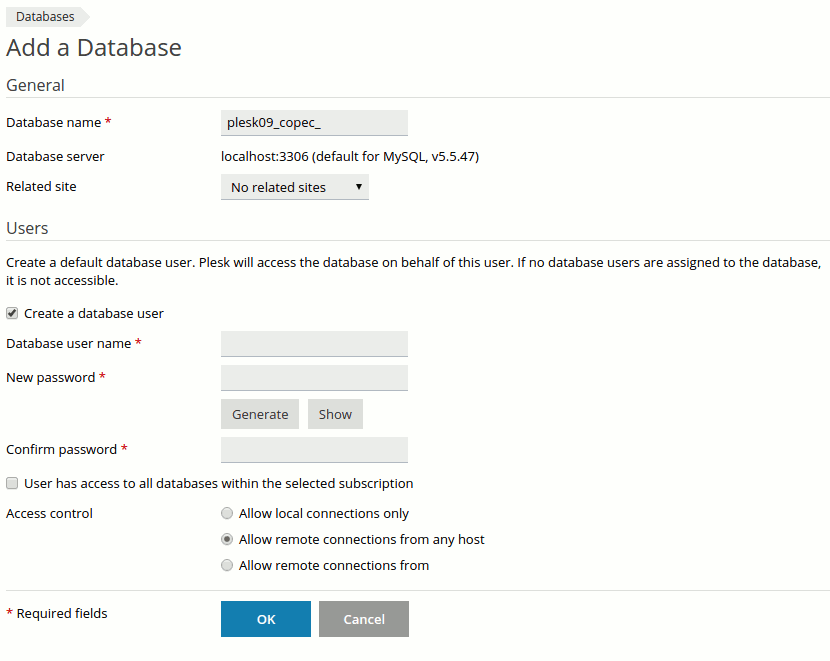Select Allow remote connections from any host
830x661 pixels.
(228, 539)
